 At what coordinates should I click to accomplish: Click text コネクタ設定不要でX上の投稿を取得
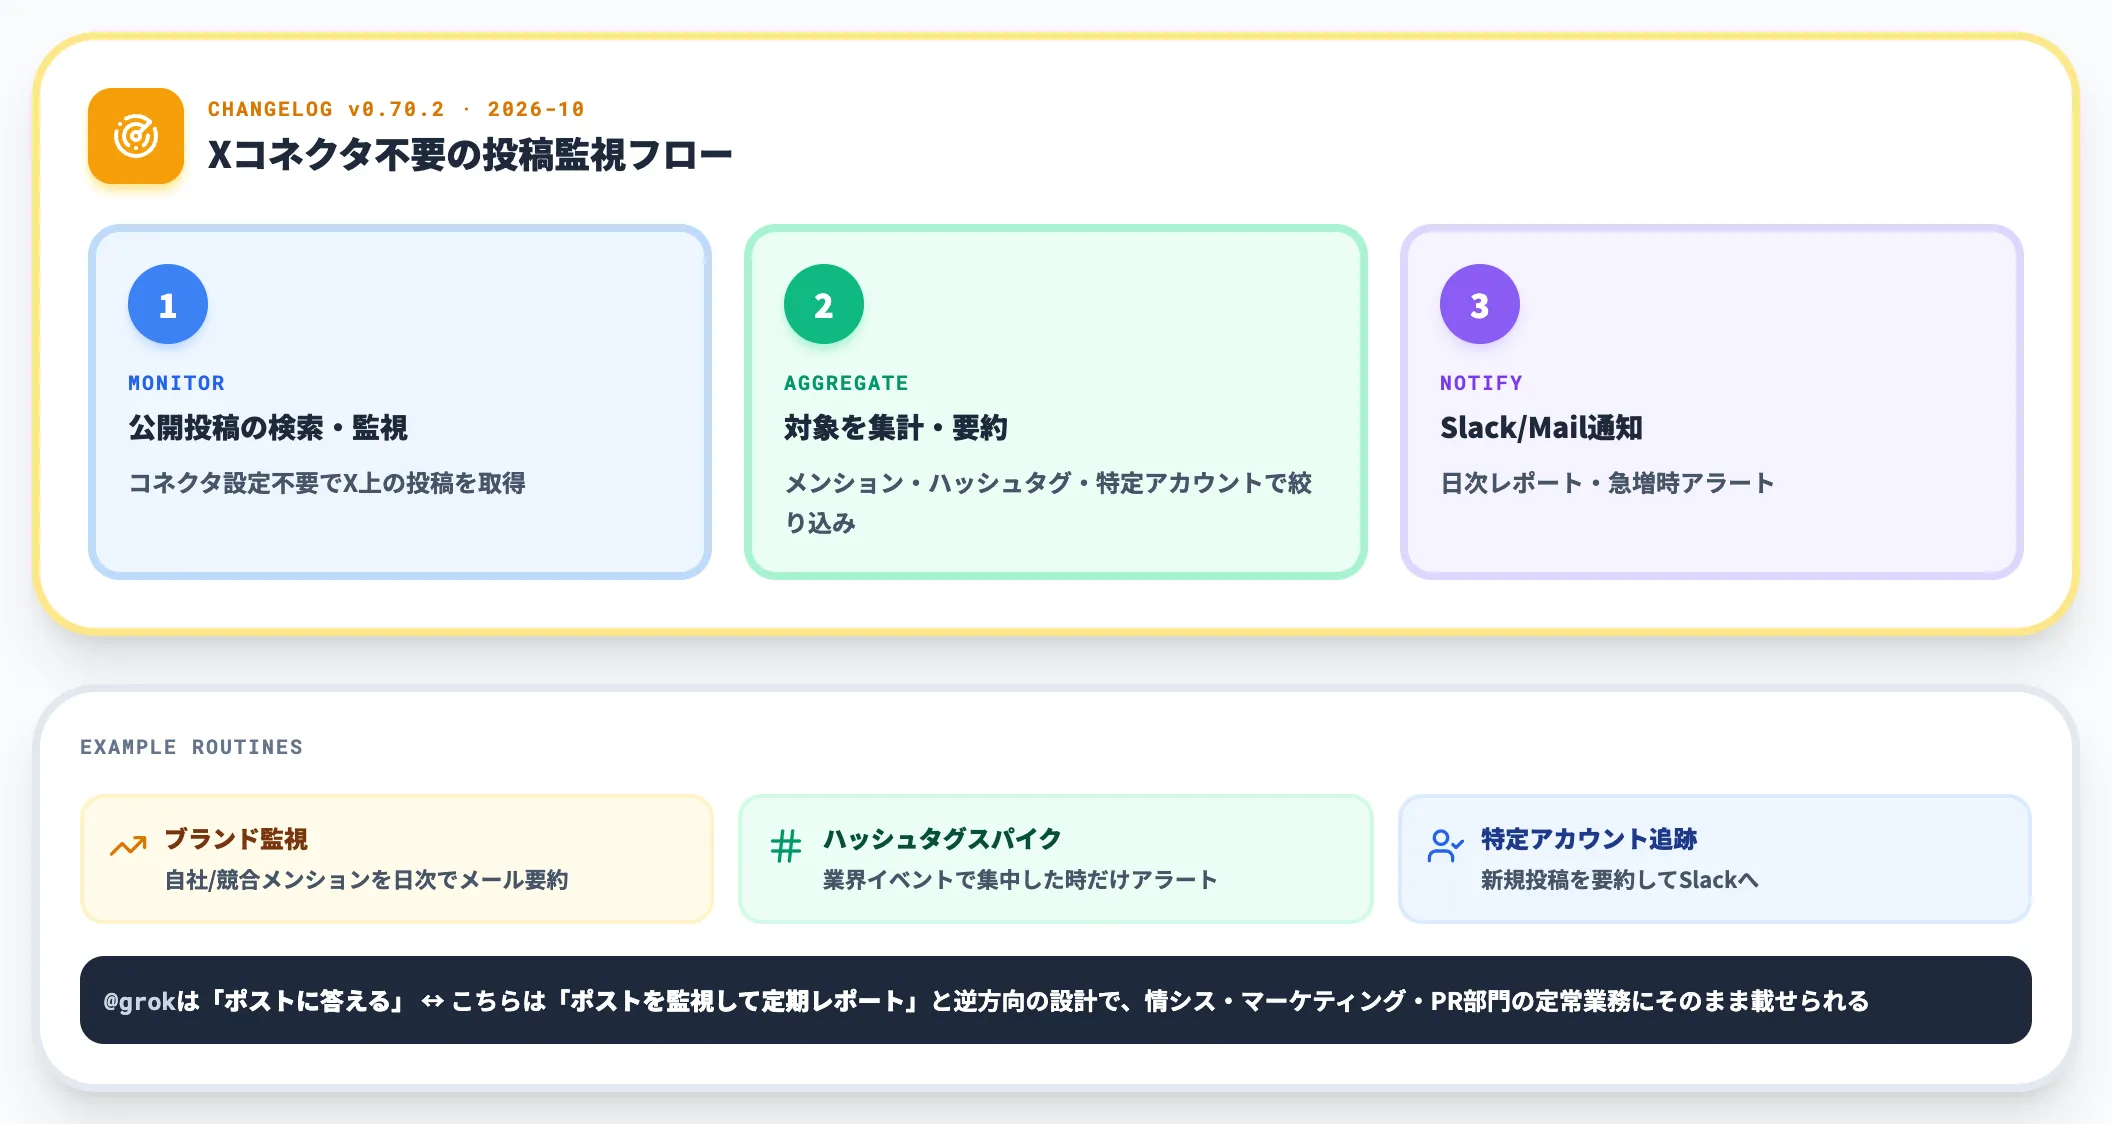point(327,483)
